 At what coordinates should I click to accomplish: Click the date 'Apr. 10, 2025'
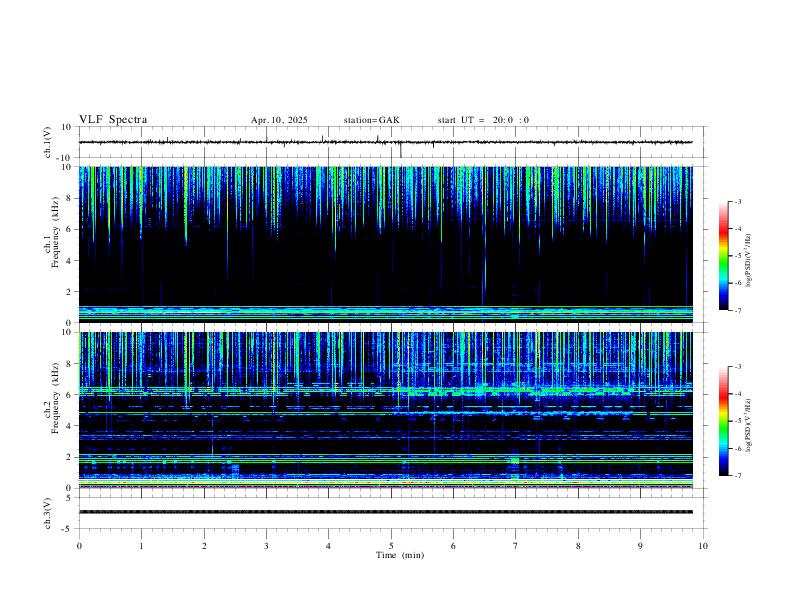pos(279,120)
